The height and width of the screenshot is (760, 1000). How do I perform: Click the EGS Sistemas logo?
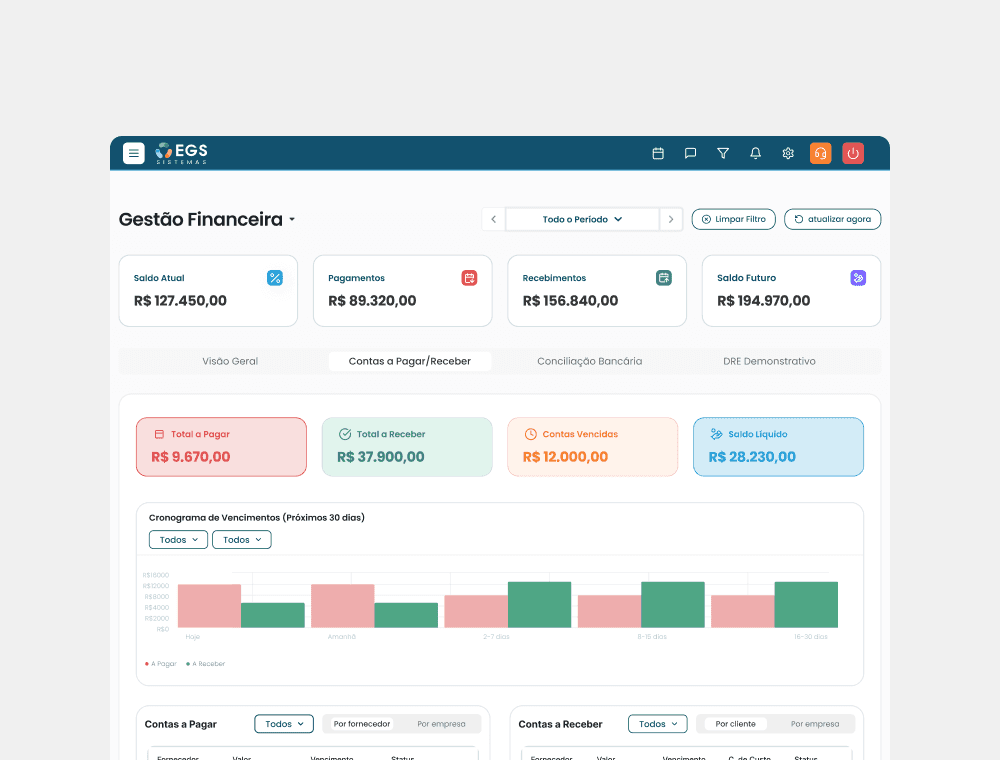182,153
